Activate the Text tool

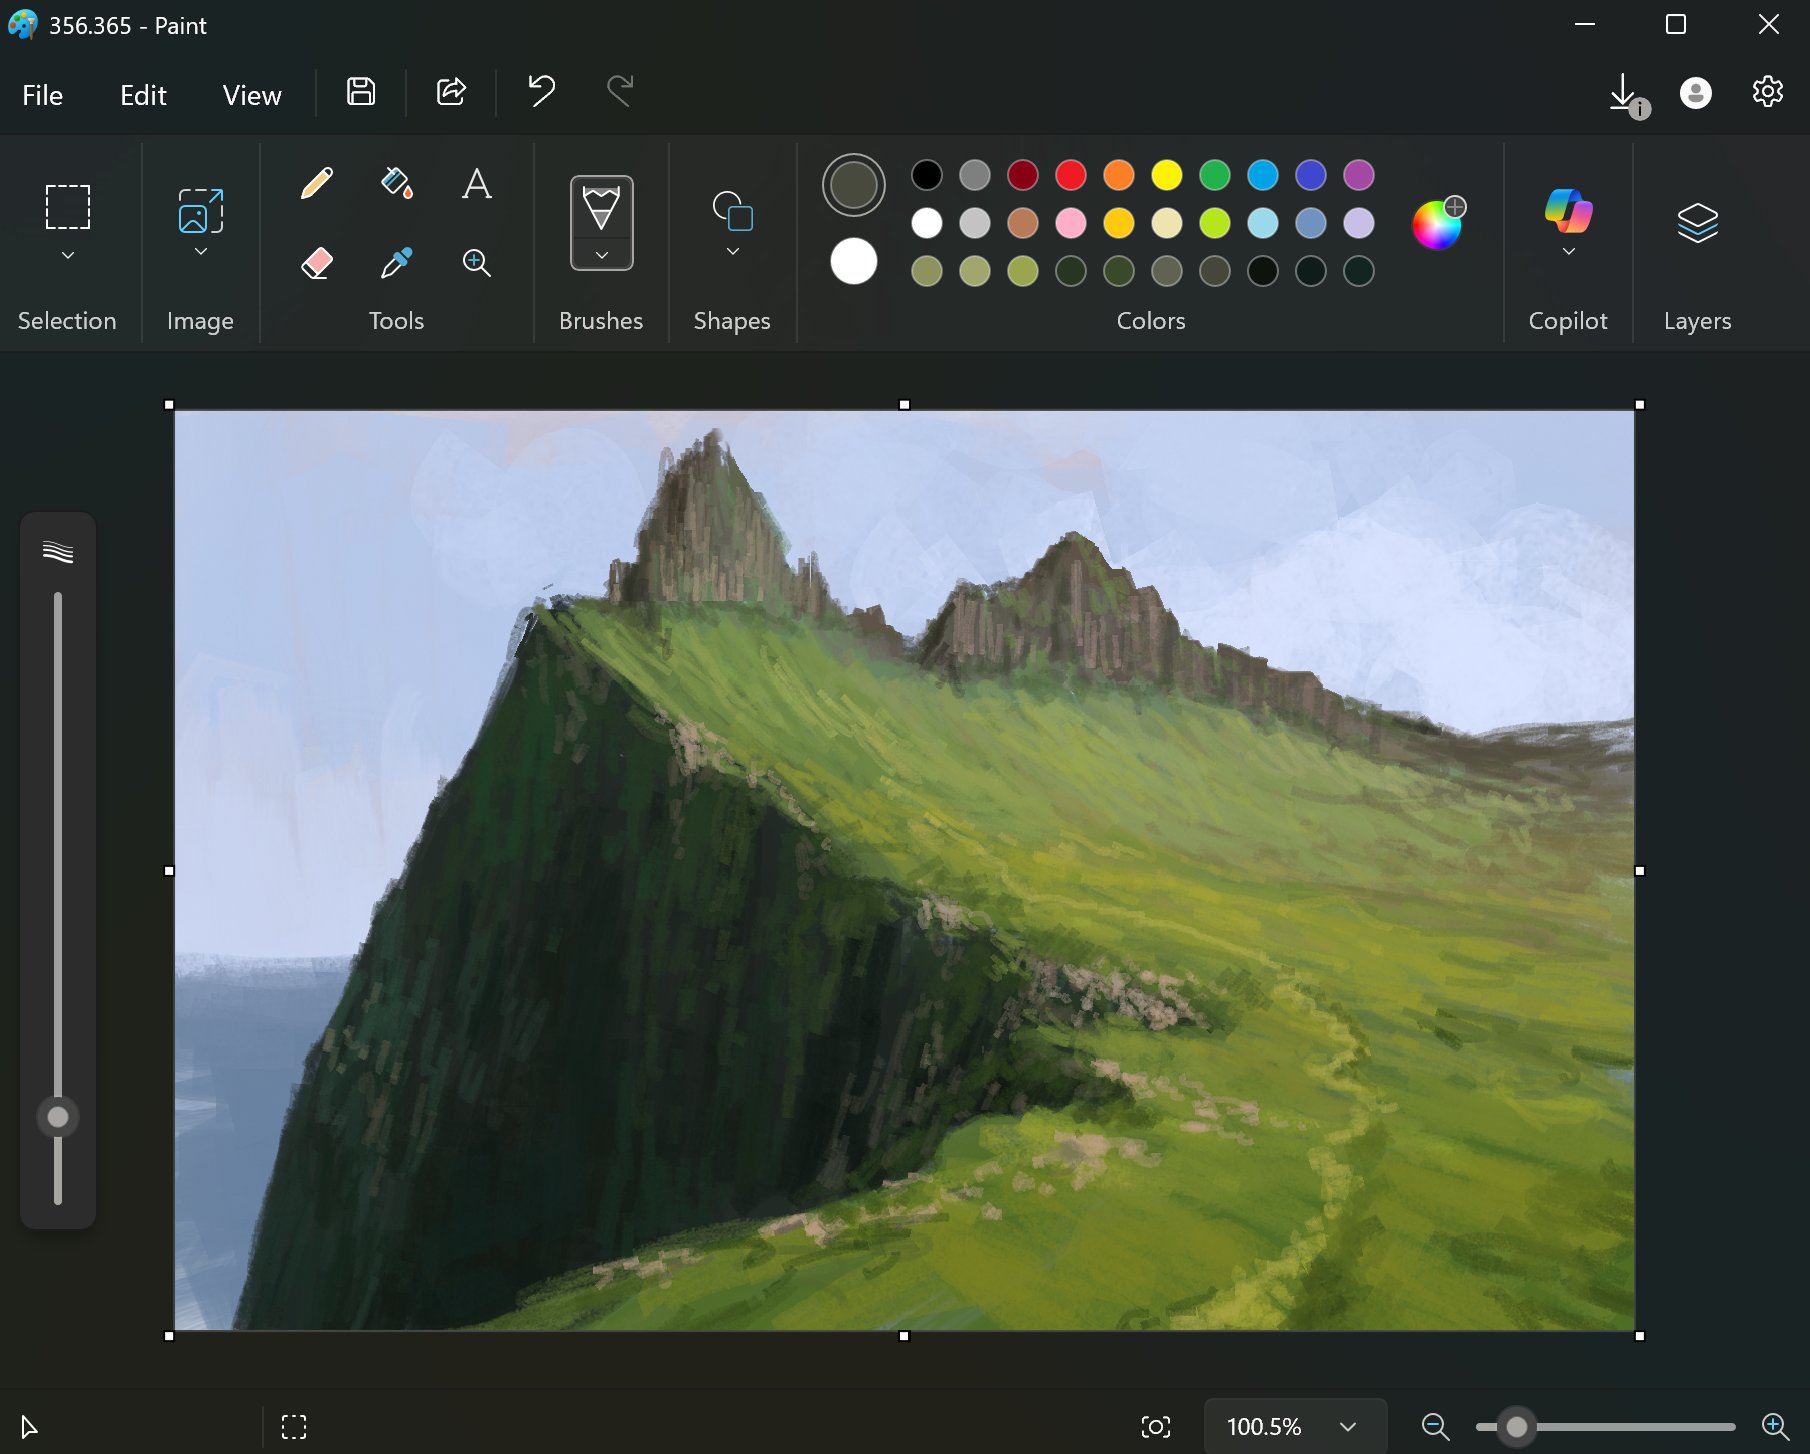coord(477,184)
